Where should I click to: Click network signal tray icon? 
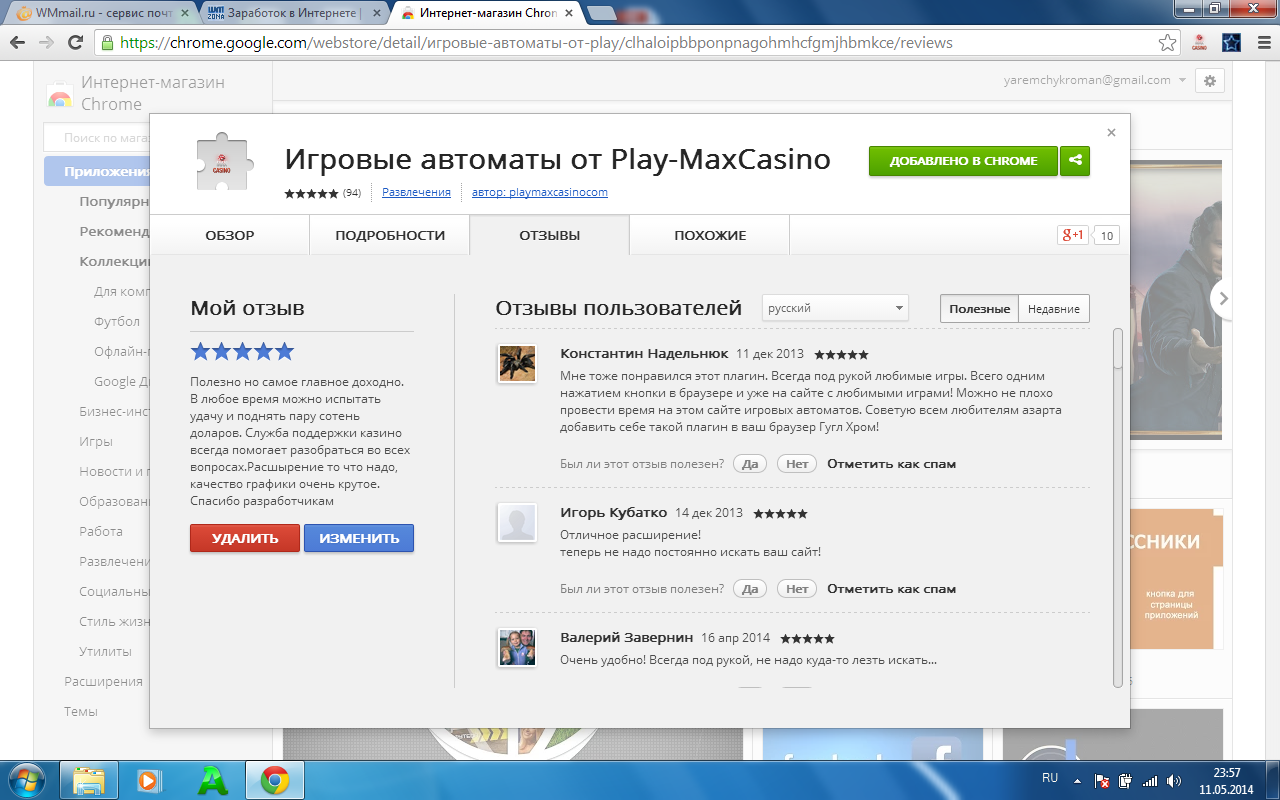pos(1150,781)
